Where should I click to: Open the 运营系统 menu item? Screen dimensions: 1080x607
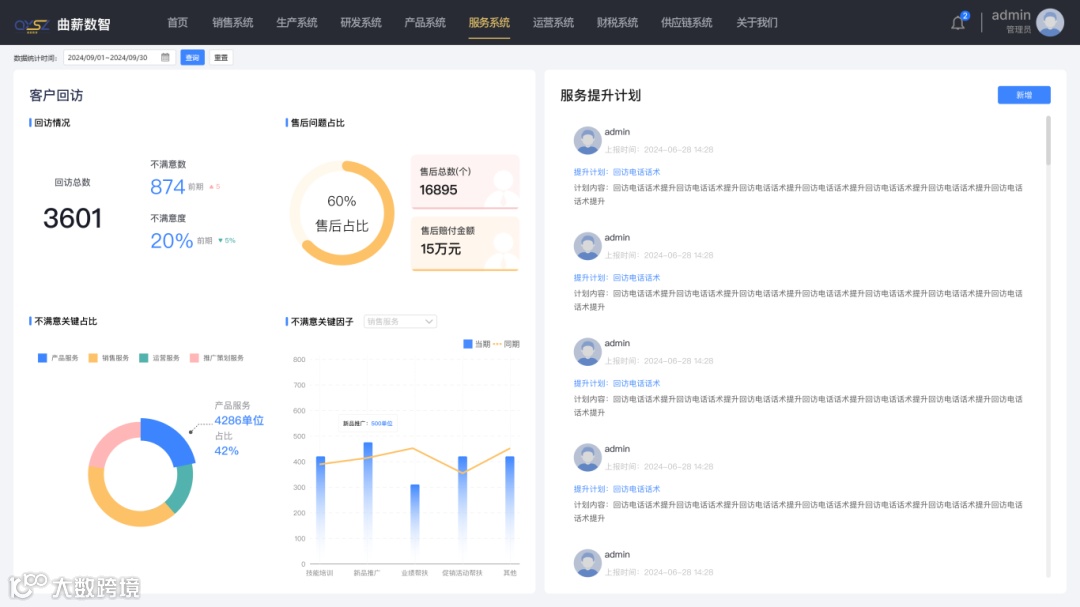pyautogui.click(x=553, y=23)
